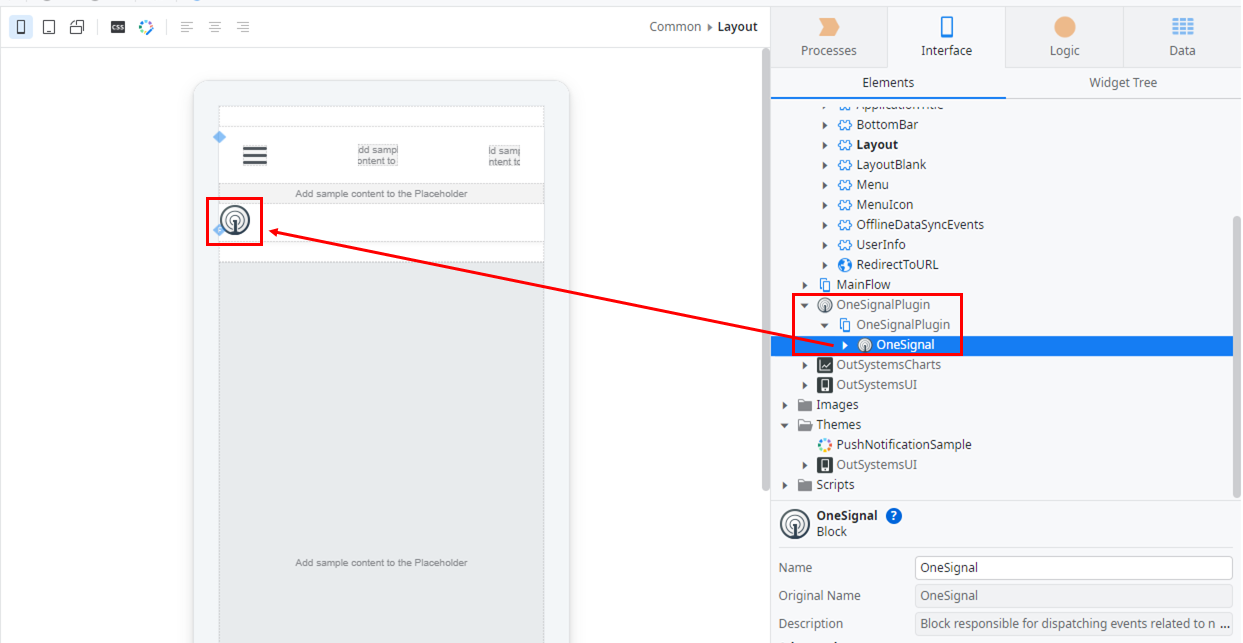
Task: Expand the Images folder
Action: 785,405
